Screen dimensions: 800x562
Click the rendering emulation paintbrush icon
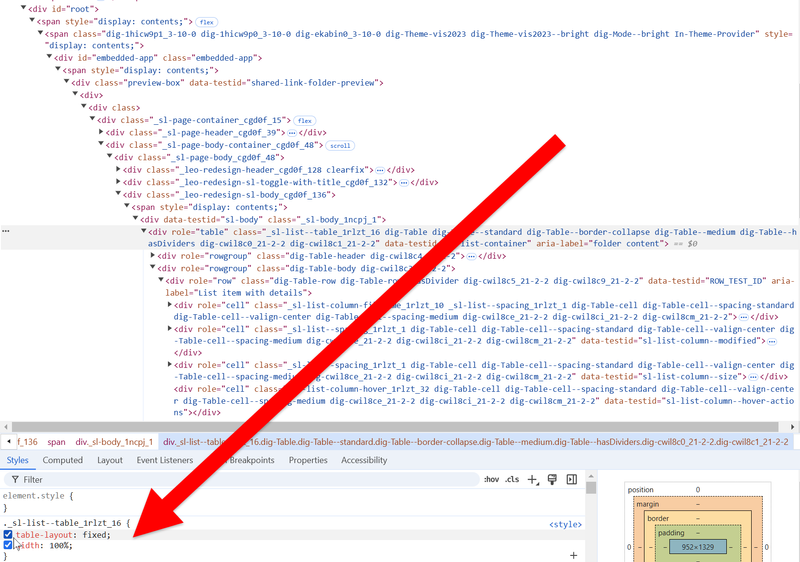pyautogui.click(x=552, y=480)
